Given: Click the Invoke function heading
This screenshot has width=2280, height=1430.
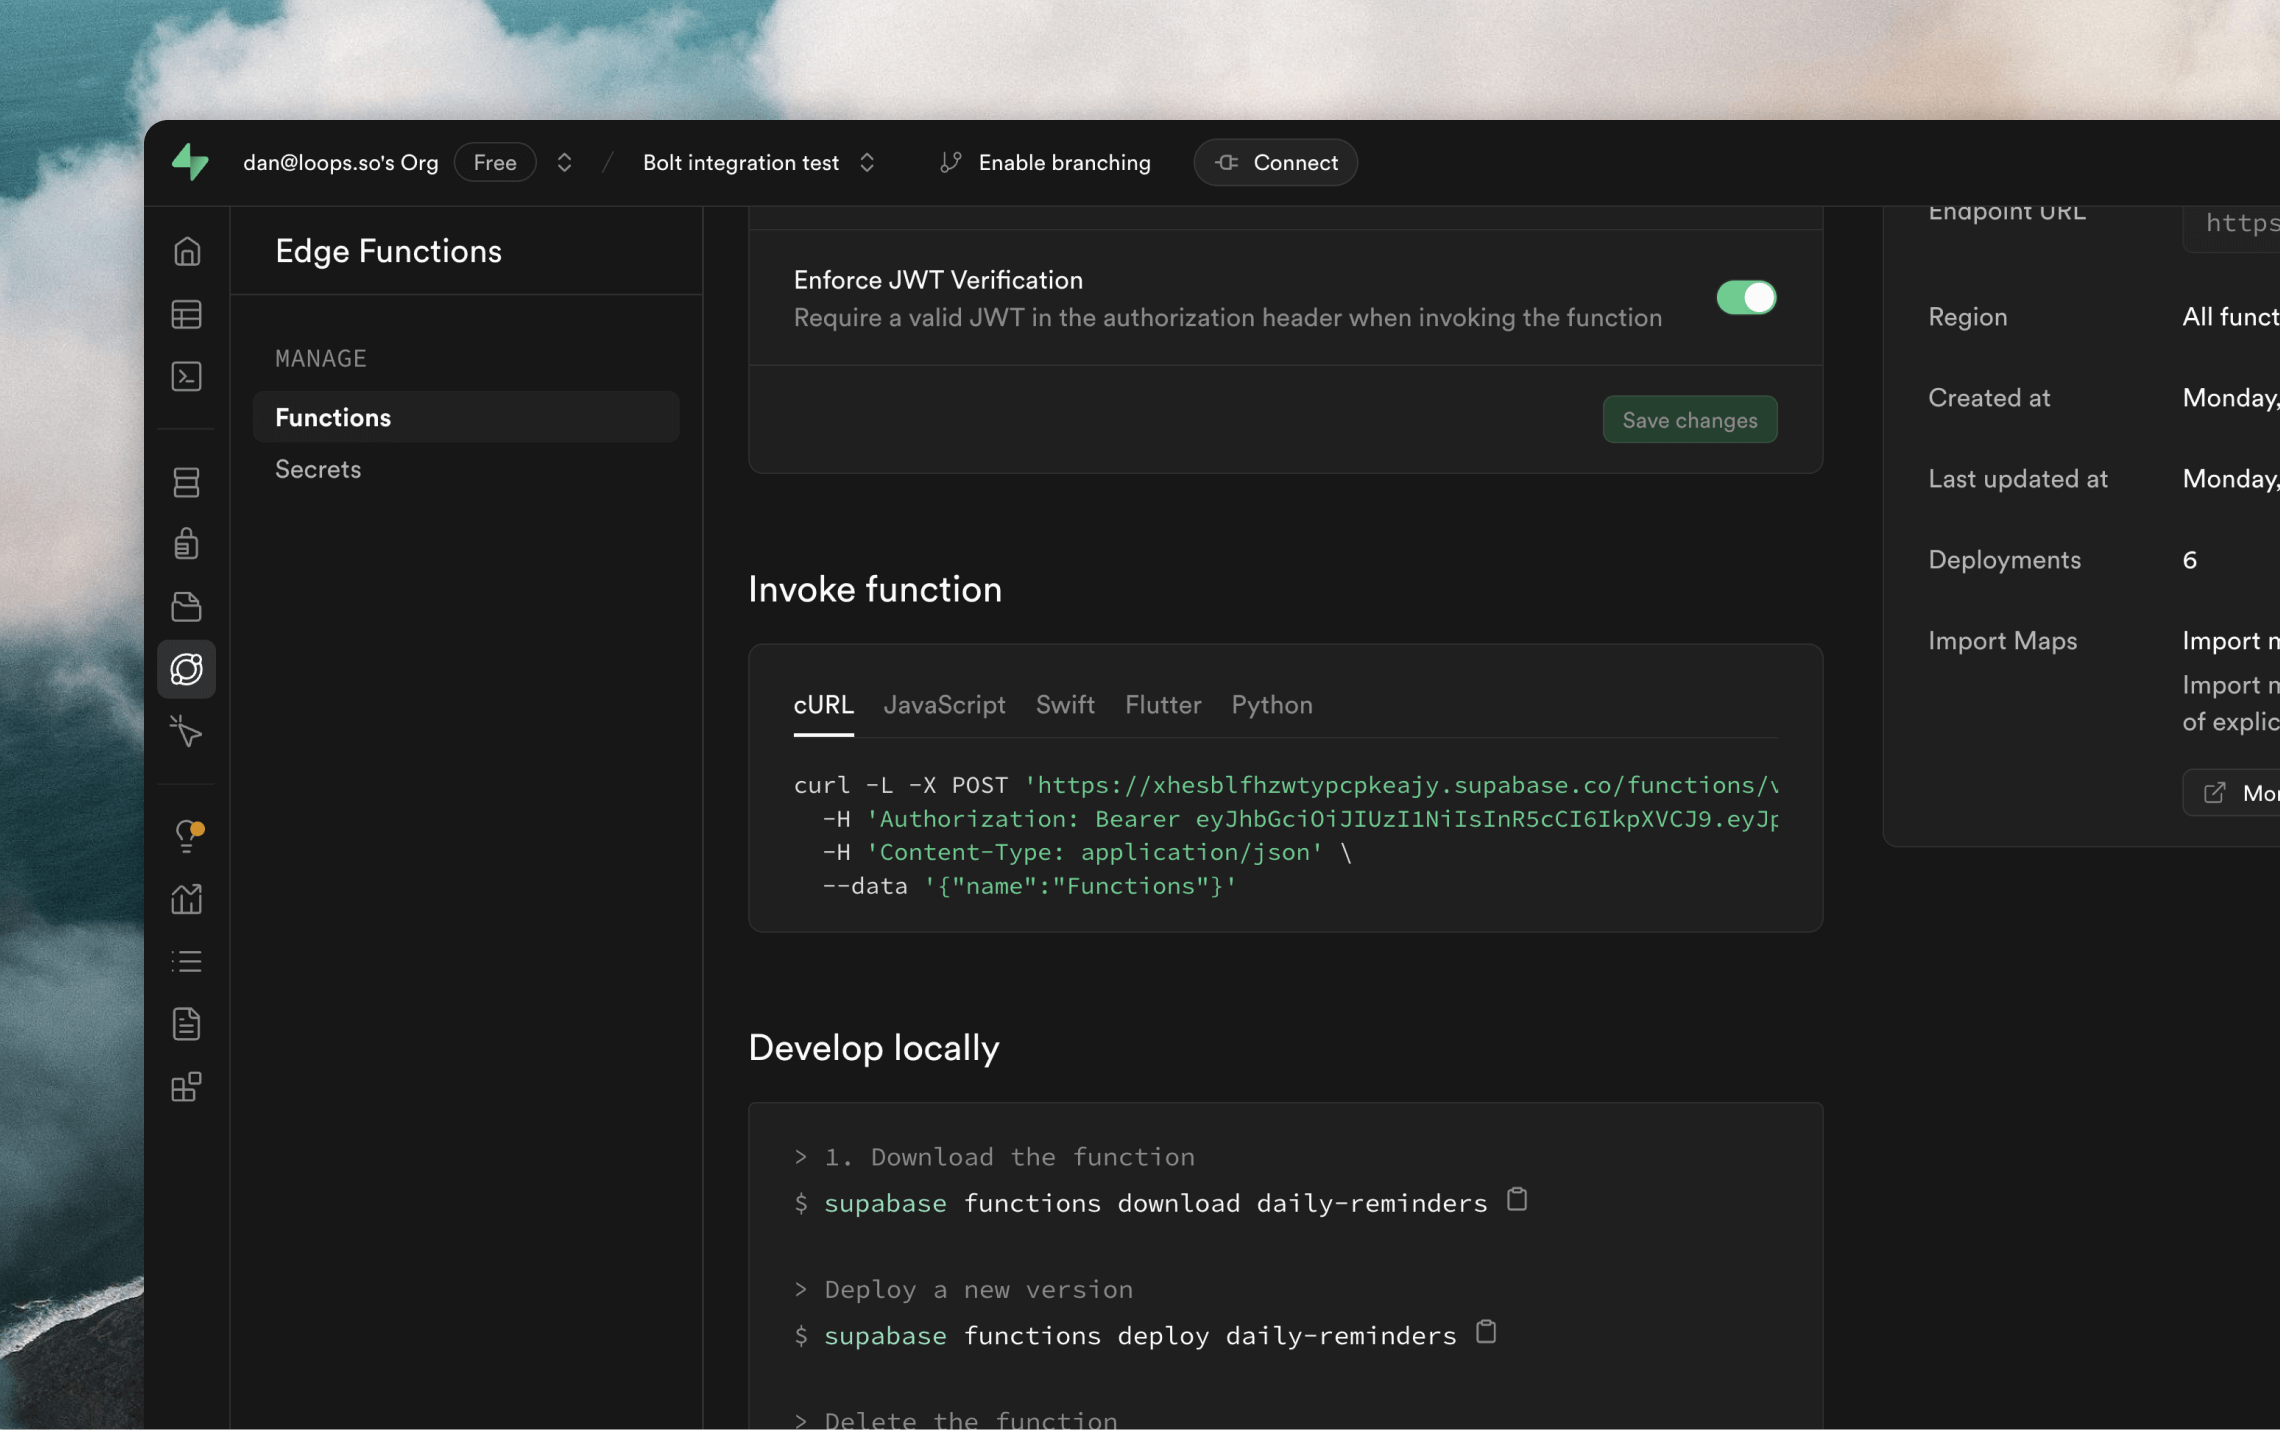Looking at the screenshot, I should (x=875, y=589).
